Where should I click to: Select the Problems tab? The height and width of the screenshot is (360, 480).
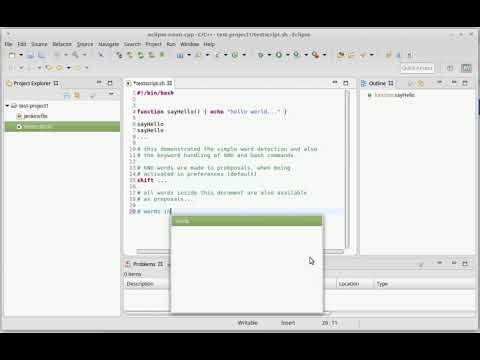[x=145, y=264]
